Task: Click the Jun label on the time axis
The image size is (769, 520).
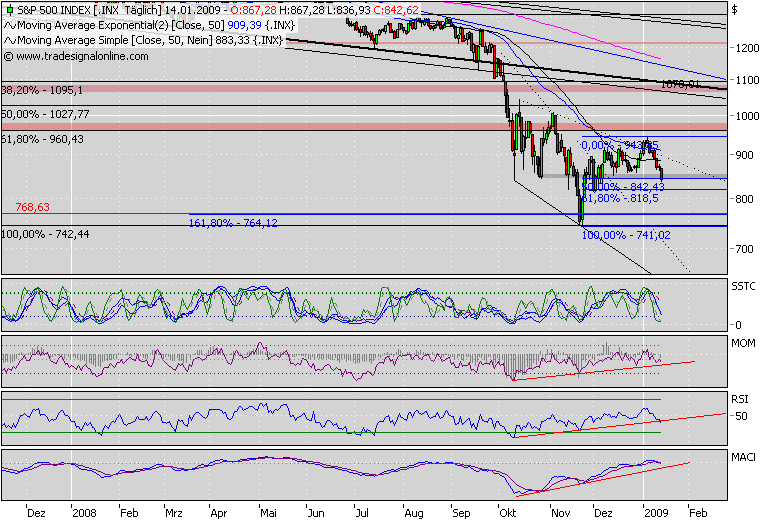Action: click(x=316, y=513)
